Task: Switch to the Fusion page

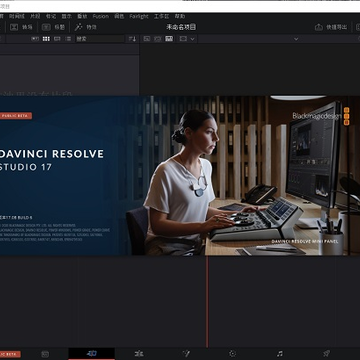Action: [x=186, y=354]
